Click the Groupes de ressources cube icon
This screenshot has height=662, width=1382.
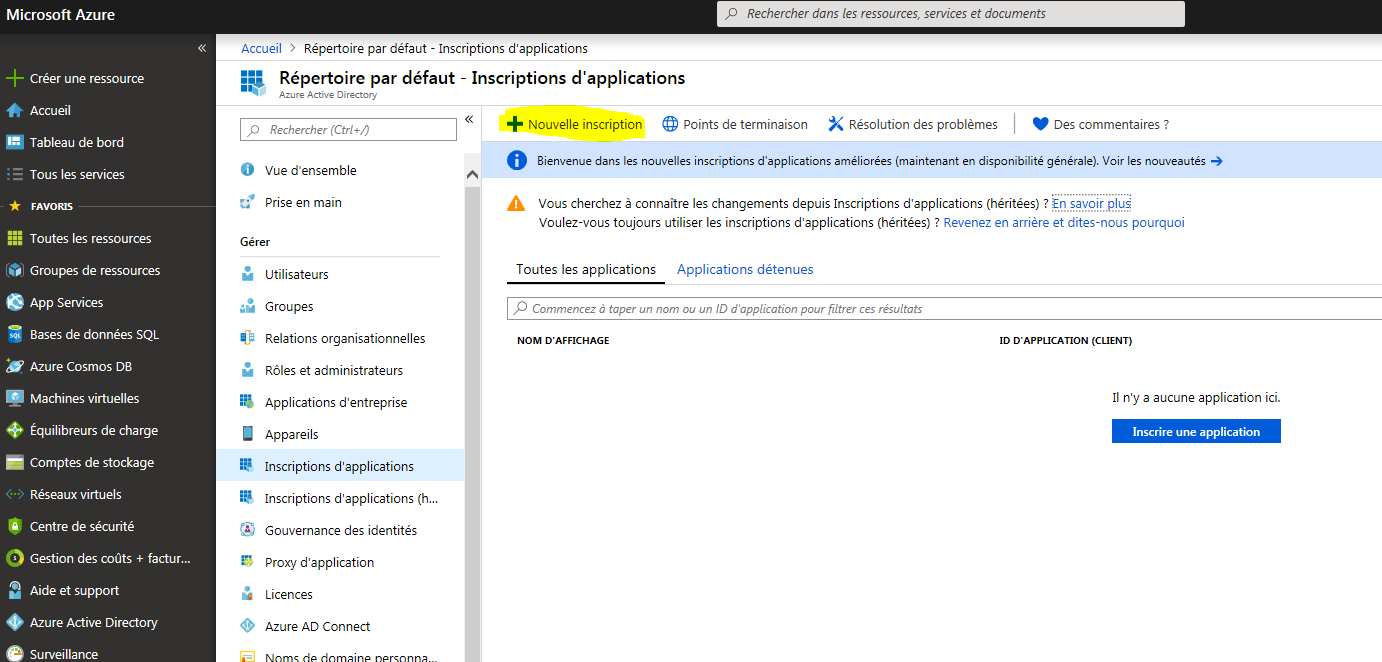(15, 270)
